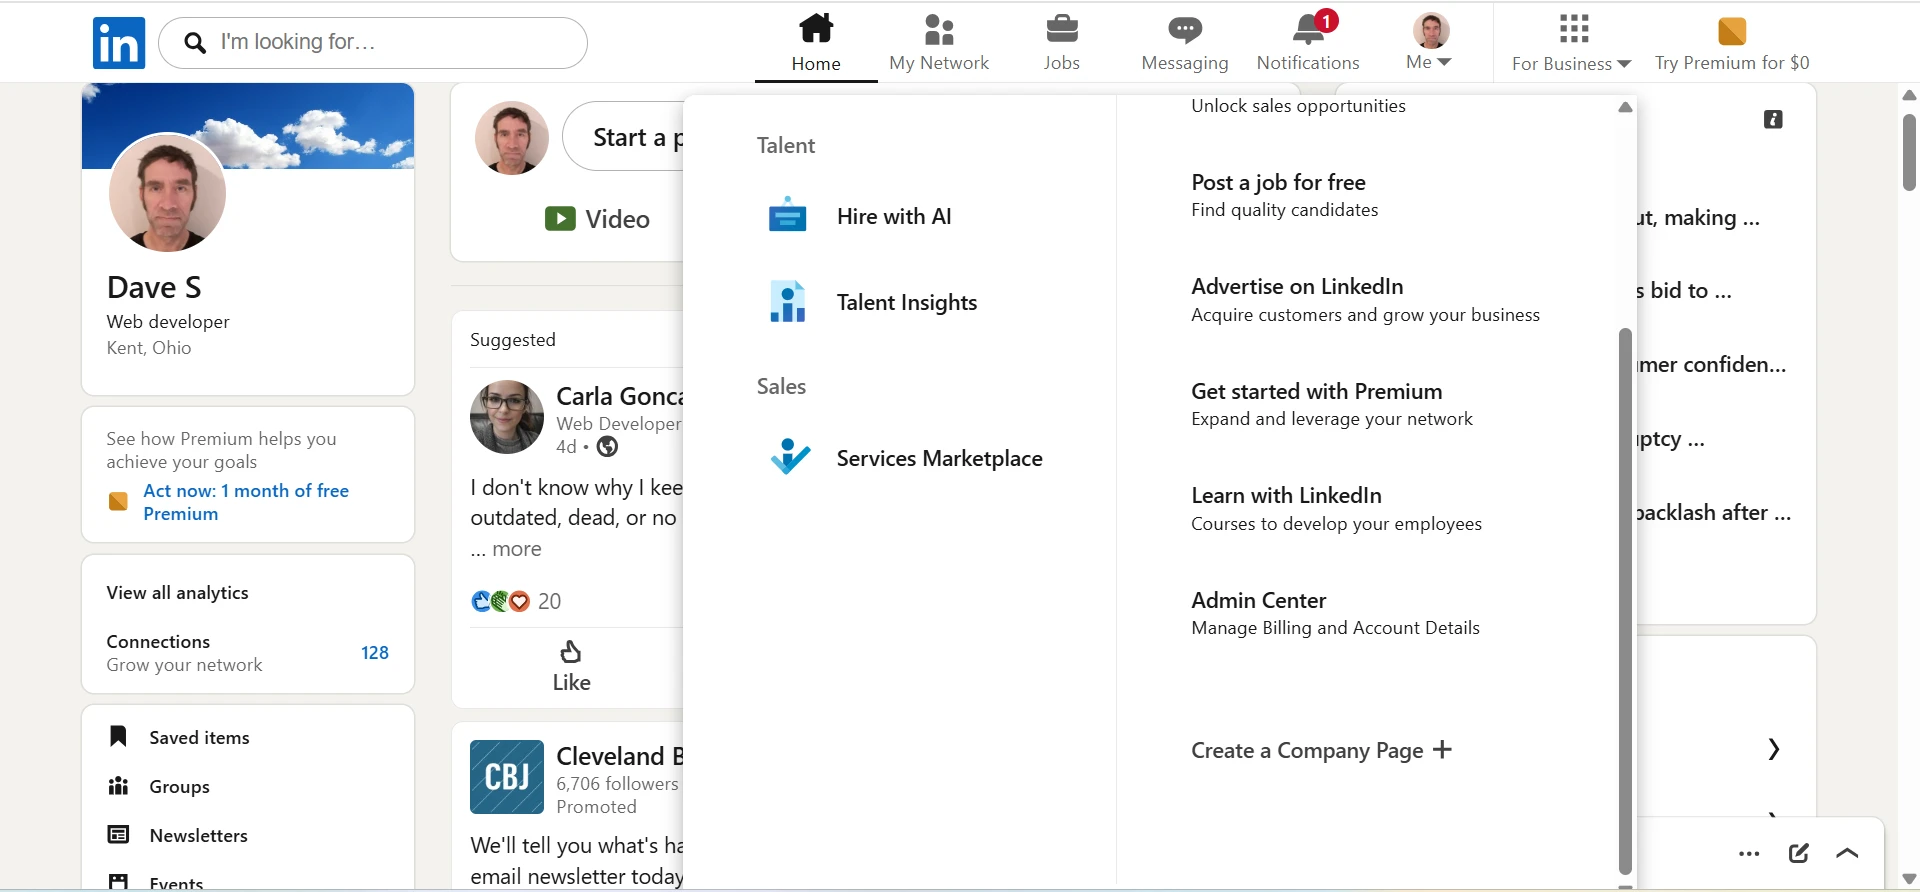Click the globe visibility icon on Carla's post
This screenshot has width=1920, height=892.
607,447
